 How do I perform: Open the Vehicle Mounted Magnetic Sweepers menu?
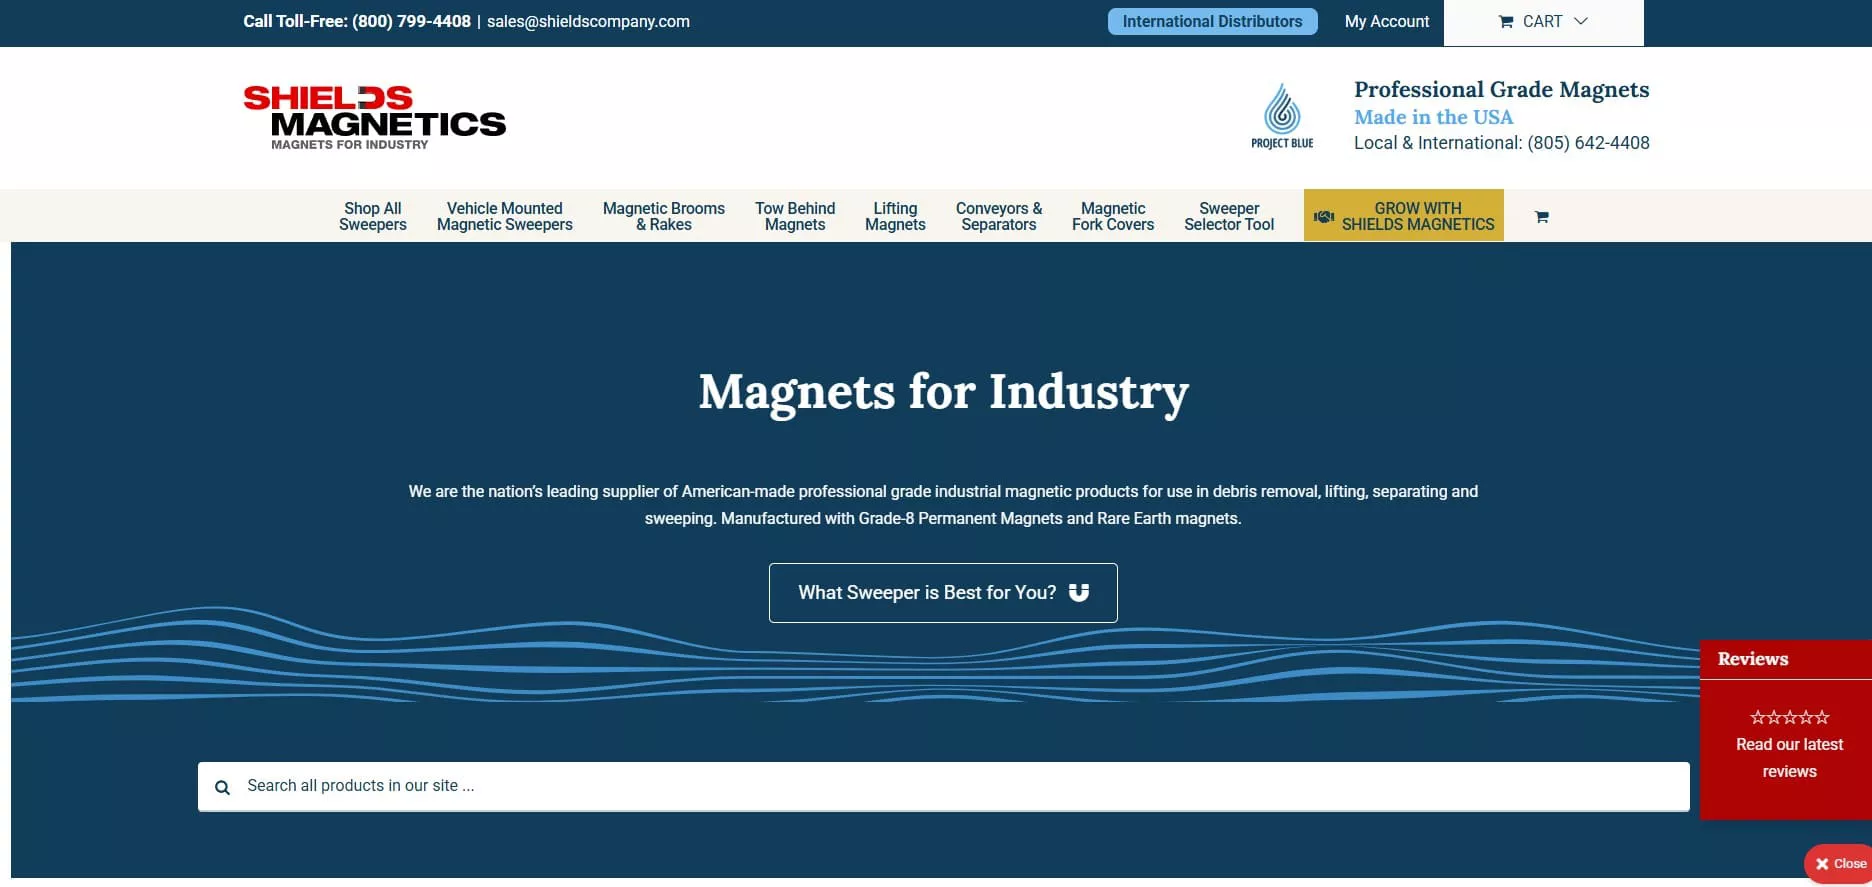505,216
